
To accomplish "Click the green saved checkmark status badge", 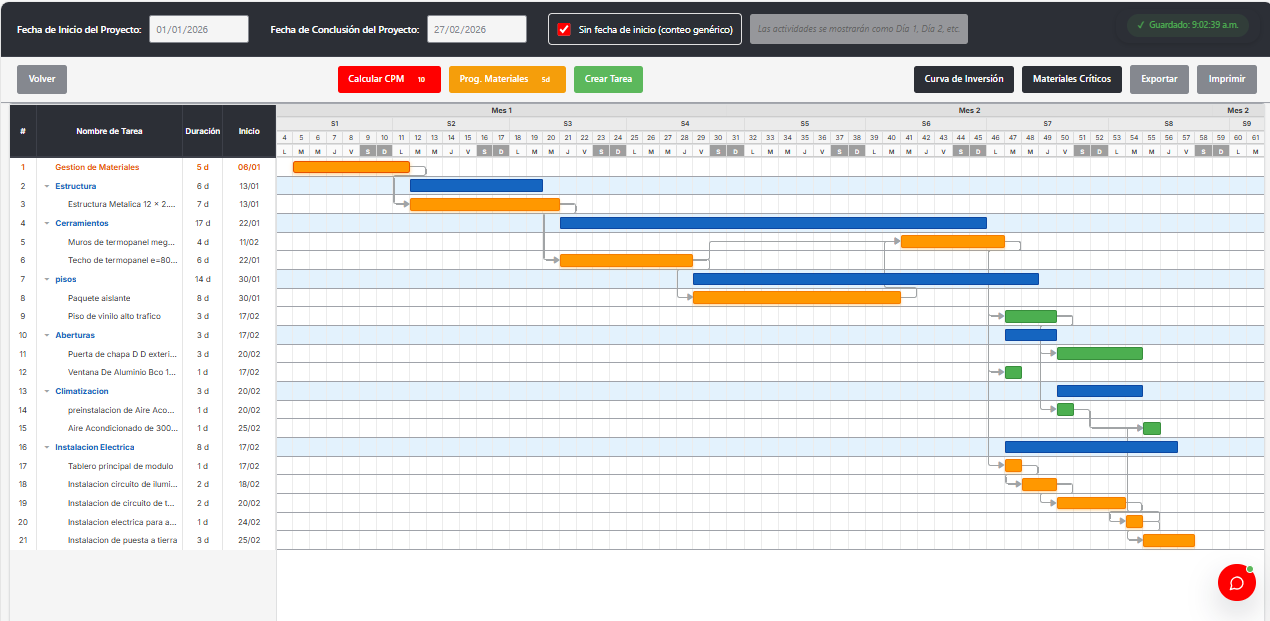I will 1188,25.
